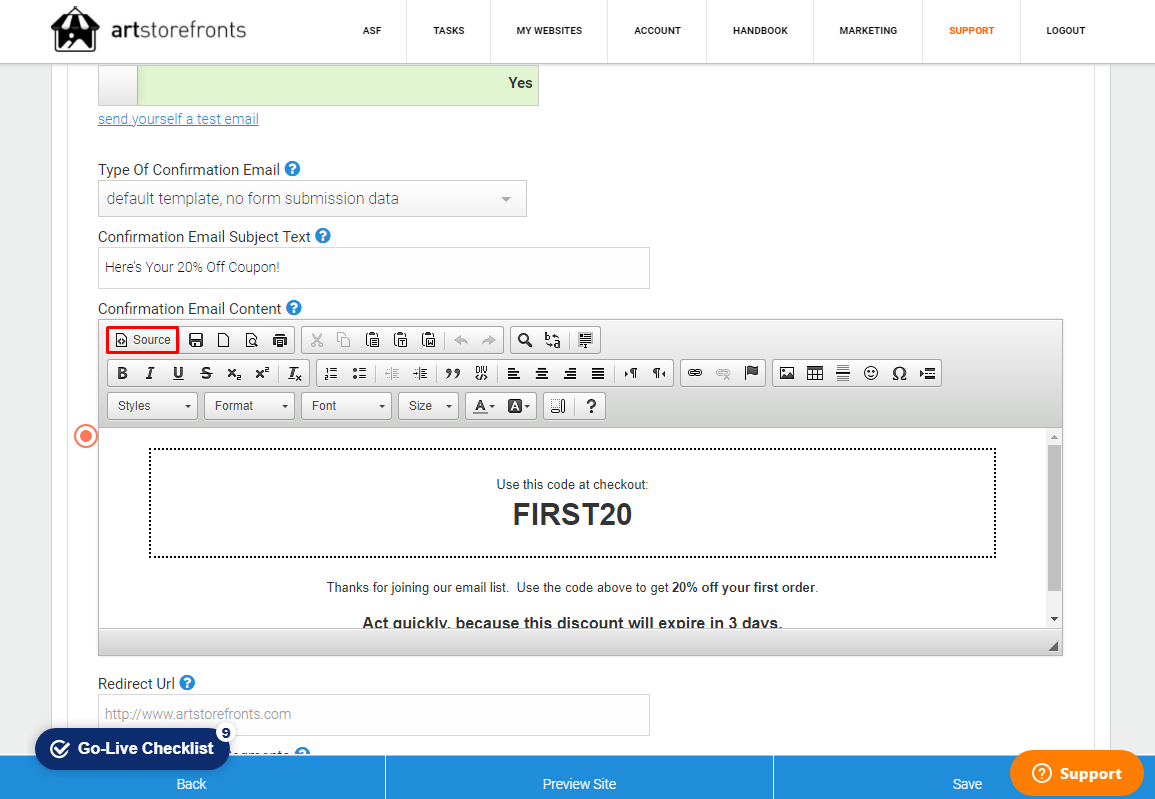Toggle Superscript formatting
This screenshot has width=1155, height=799.
tap(262, 373)
